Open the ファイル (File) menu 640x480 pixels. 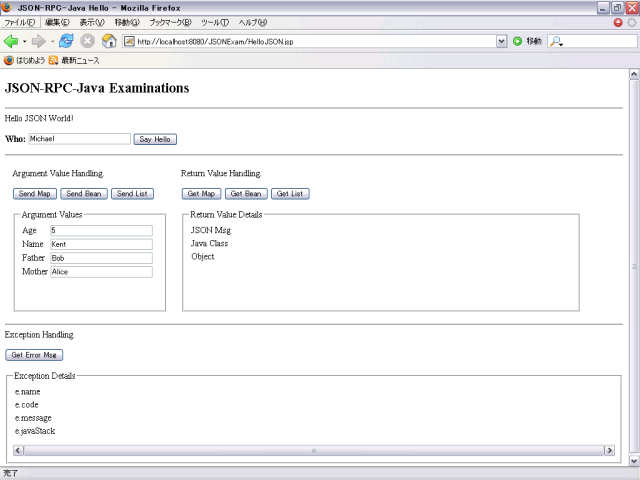tap(19, 22)
